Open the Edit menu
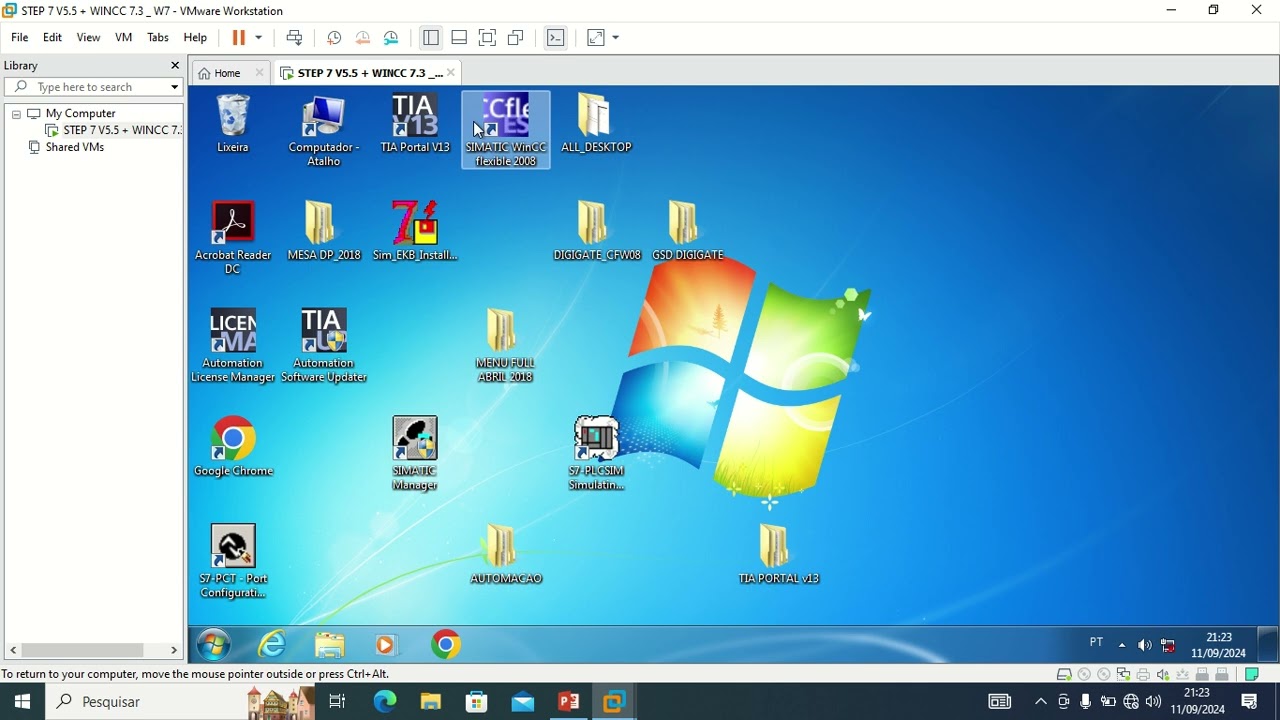The width and height of the screenshot is (1280, 720). click(x=52, y=37)
